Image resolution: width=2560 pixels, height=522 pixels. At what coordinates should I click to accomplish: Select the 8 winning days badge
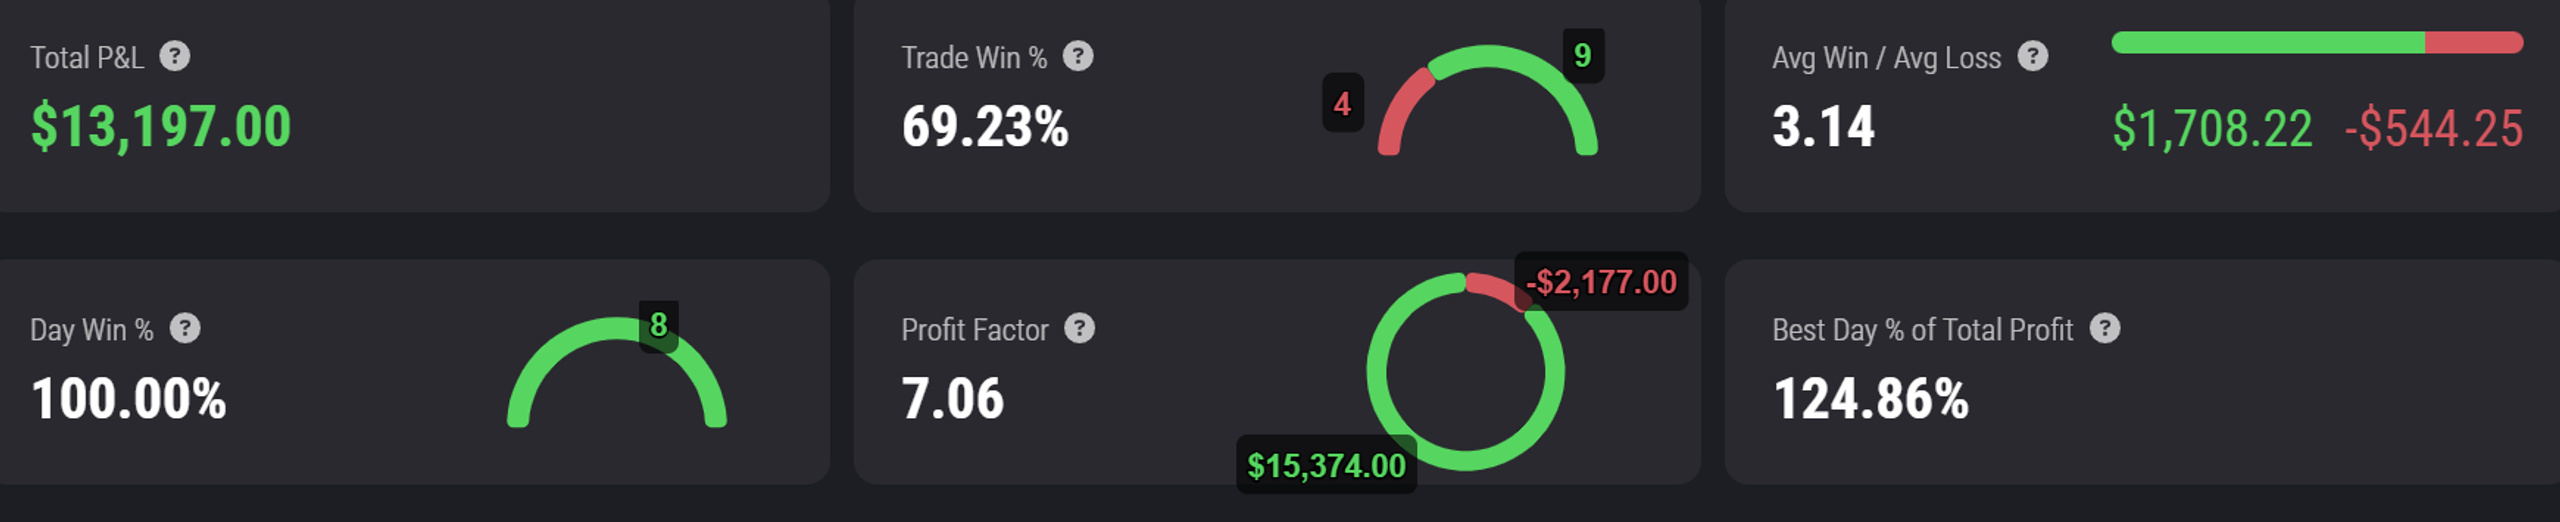tap(659, 325)
